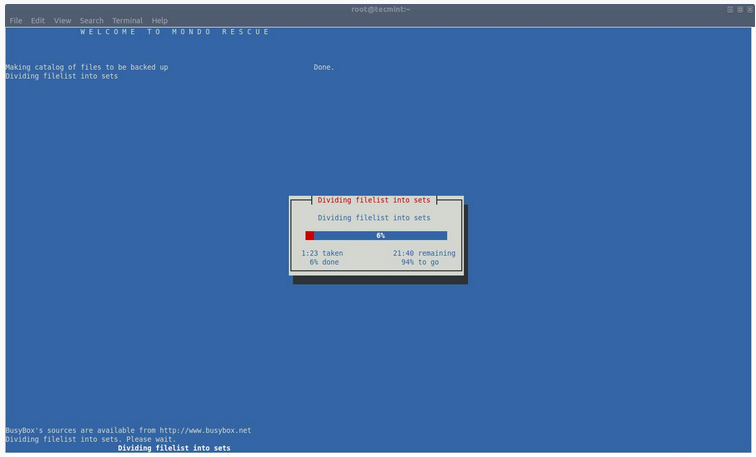Close the terminal window
The height and width of the screenshot is (457, 756).
[748, 9]
